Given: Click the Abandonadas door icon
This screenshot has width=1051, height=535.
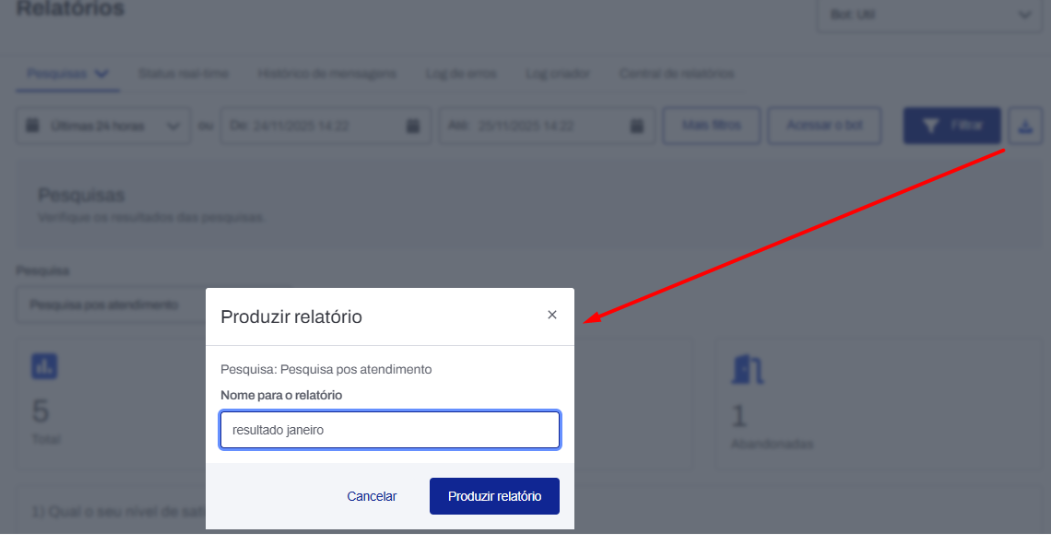Looking at the screenshot, I should [747, 369].
